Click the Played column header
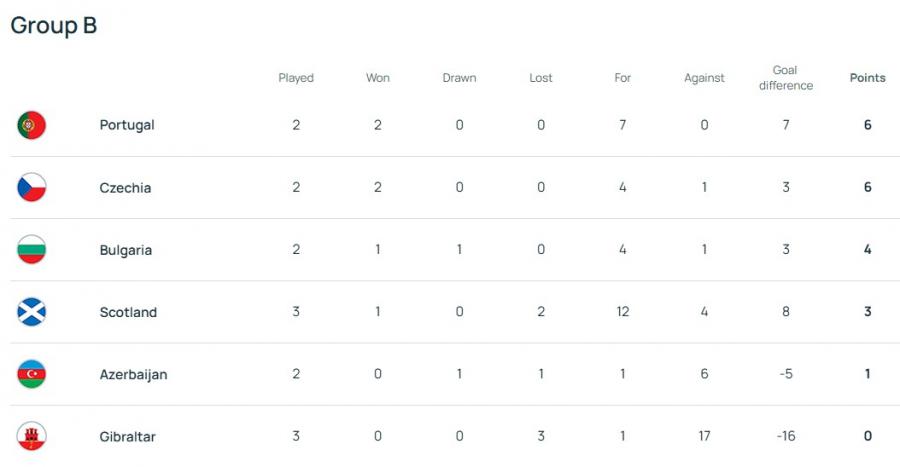 point(296,78)
